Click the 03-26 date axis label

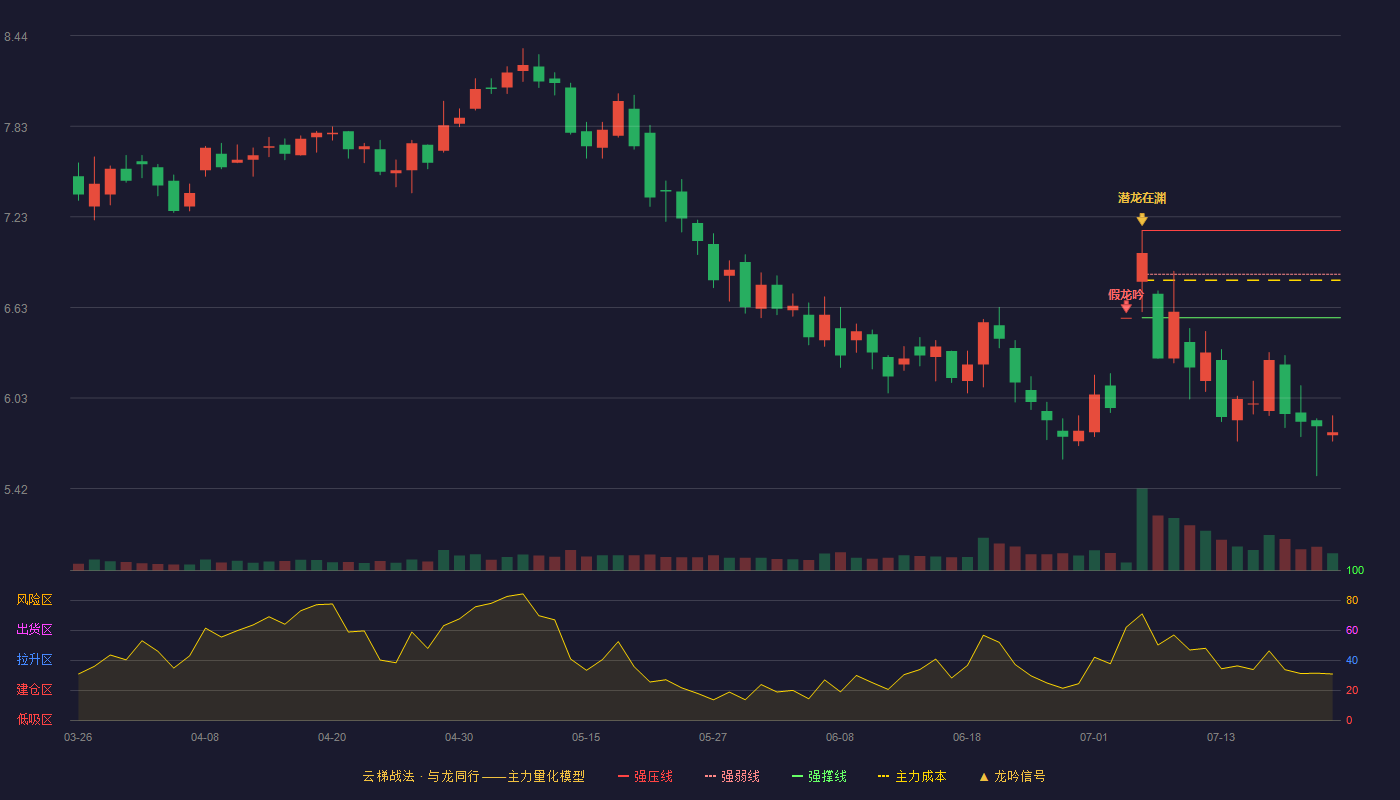point(78,737)
